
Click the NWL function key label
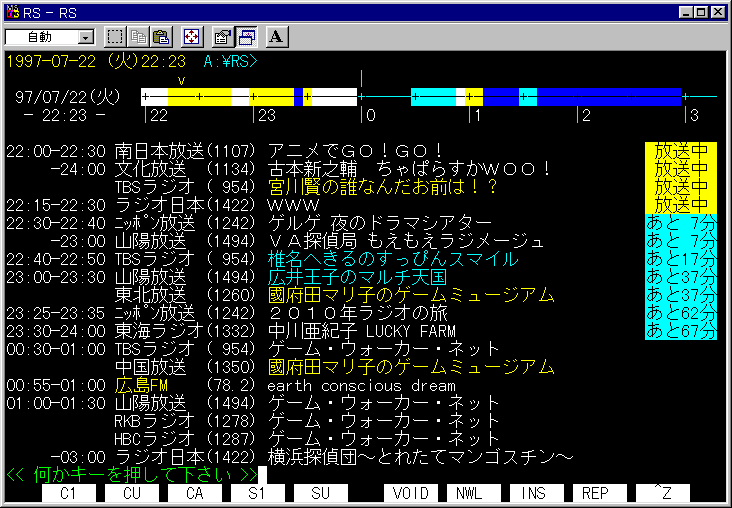pyautogui.click(x=474, y=493)
